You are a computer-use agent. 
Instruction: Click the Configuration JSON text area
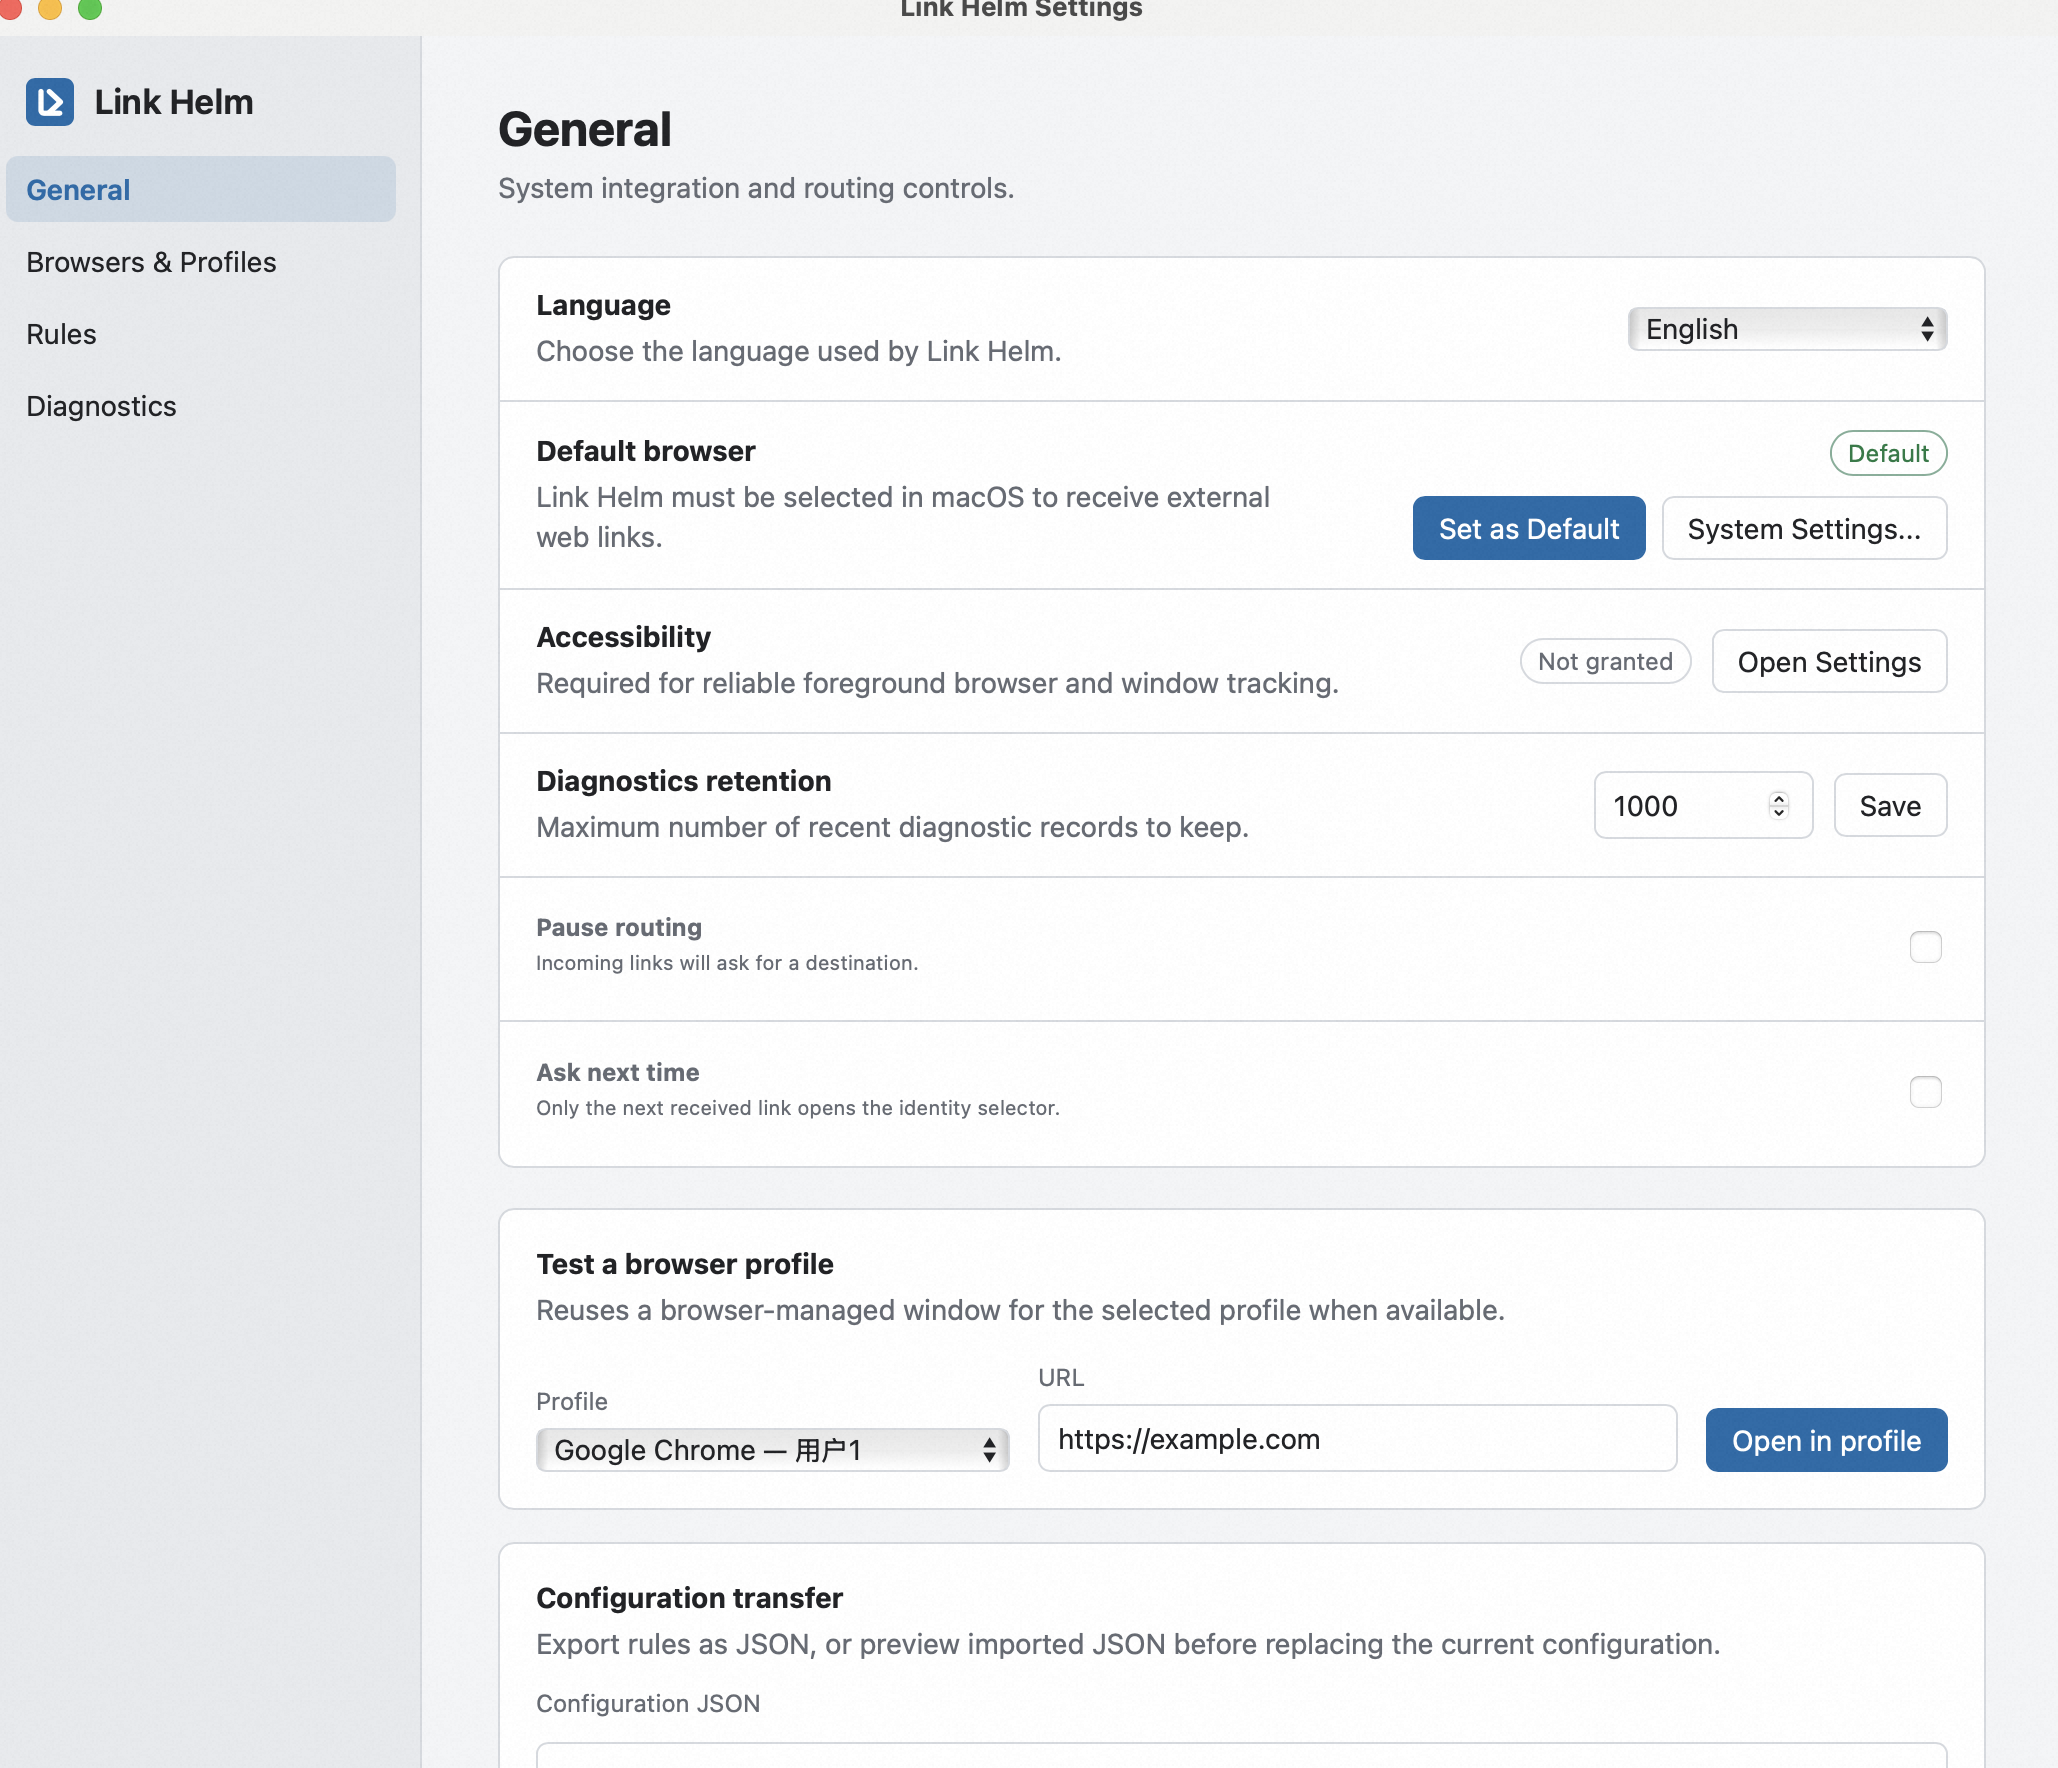point(1241,1755)
